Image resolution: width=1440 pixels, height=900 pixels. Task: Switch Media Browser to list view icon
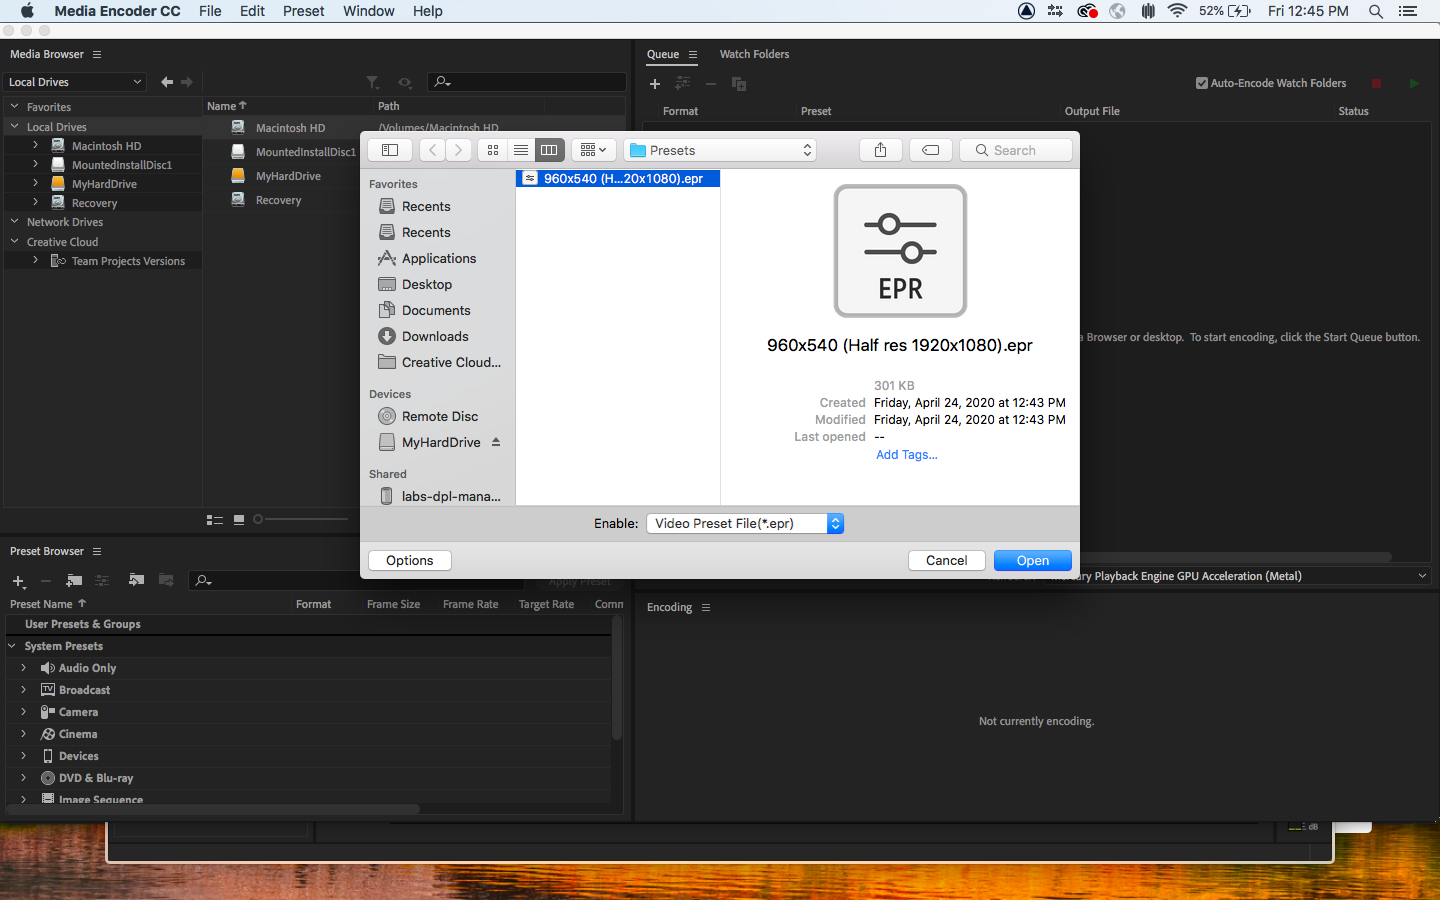214,520
